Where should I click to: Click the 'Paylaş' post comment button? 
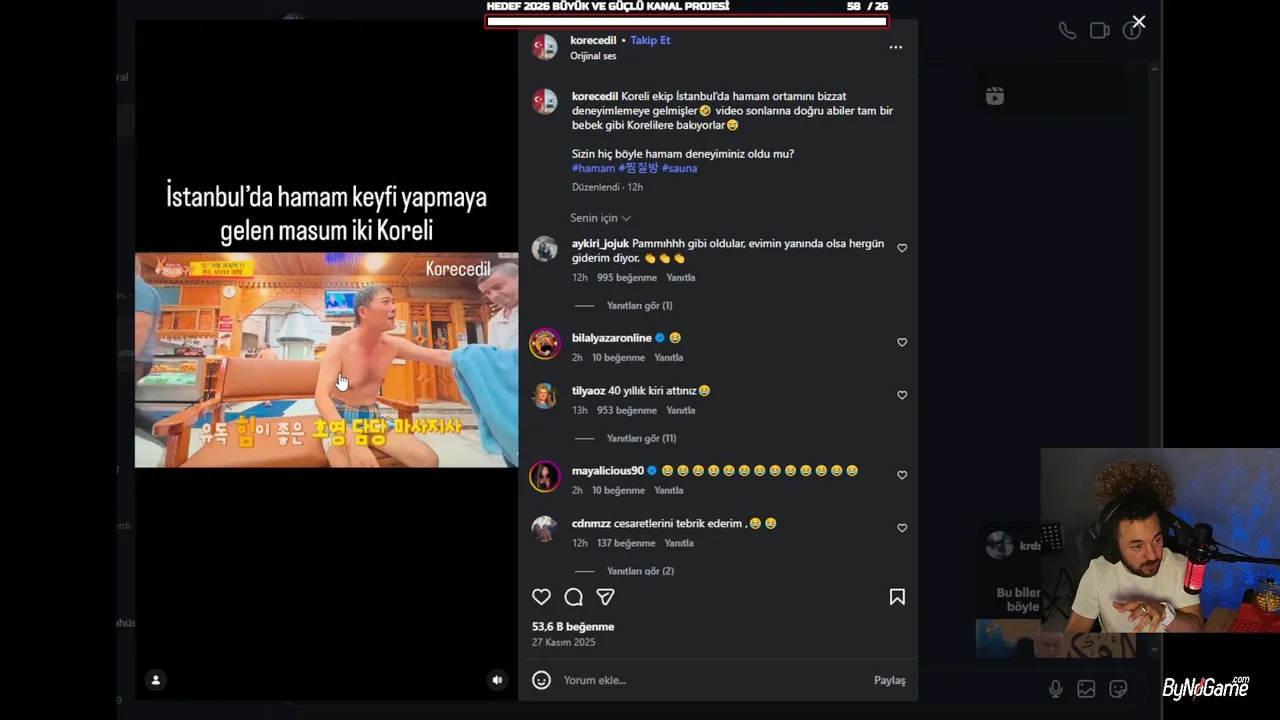tap(889, 680)
